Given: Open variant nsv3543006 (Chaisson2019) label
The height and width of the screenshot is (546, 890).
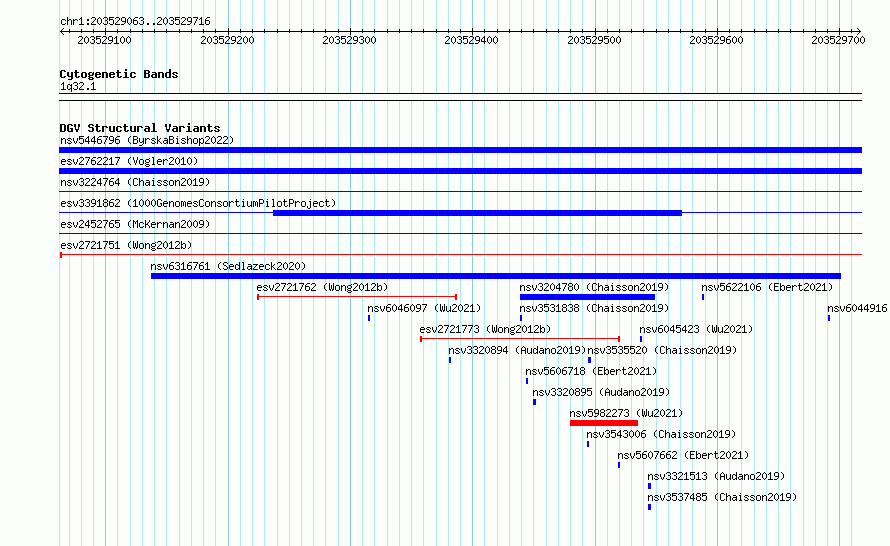Looking at the screenshot, I should [661, 434].
